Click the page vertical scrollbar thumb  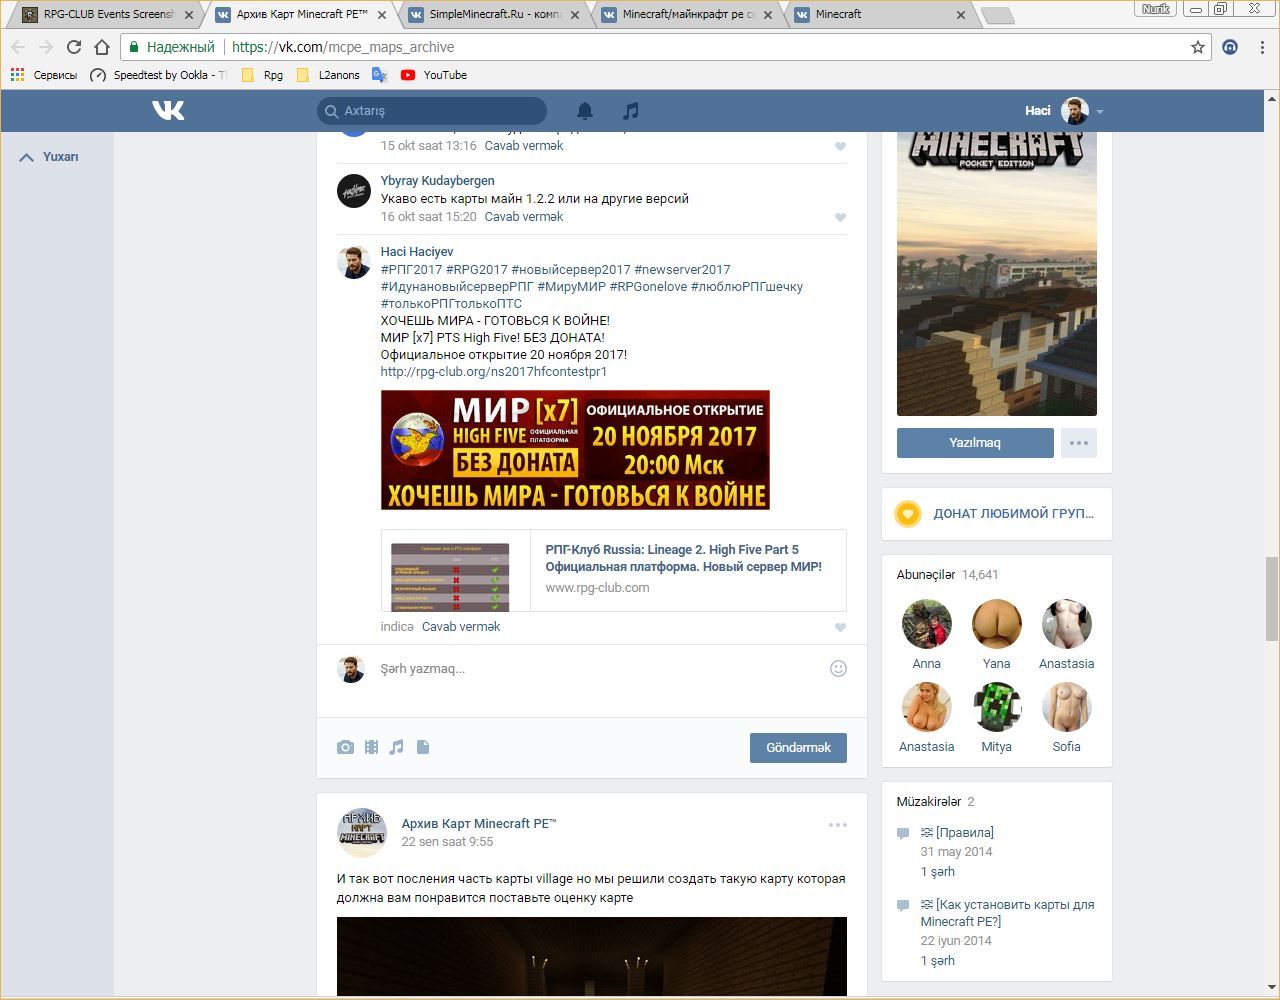(x=1272, y=598)
